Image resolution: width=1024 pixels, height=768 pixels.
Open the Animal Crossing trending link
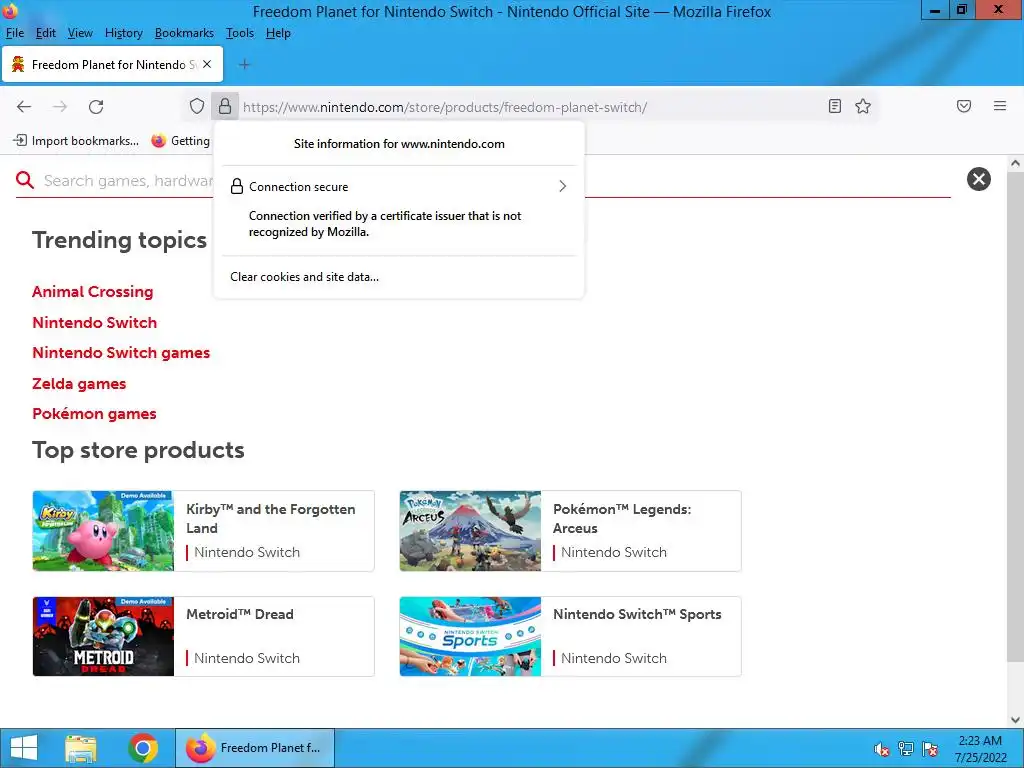(x=93, y=292)
